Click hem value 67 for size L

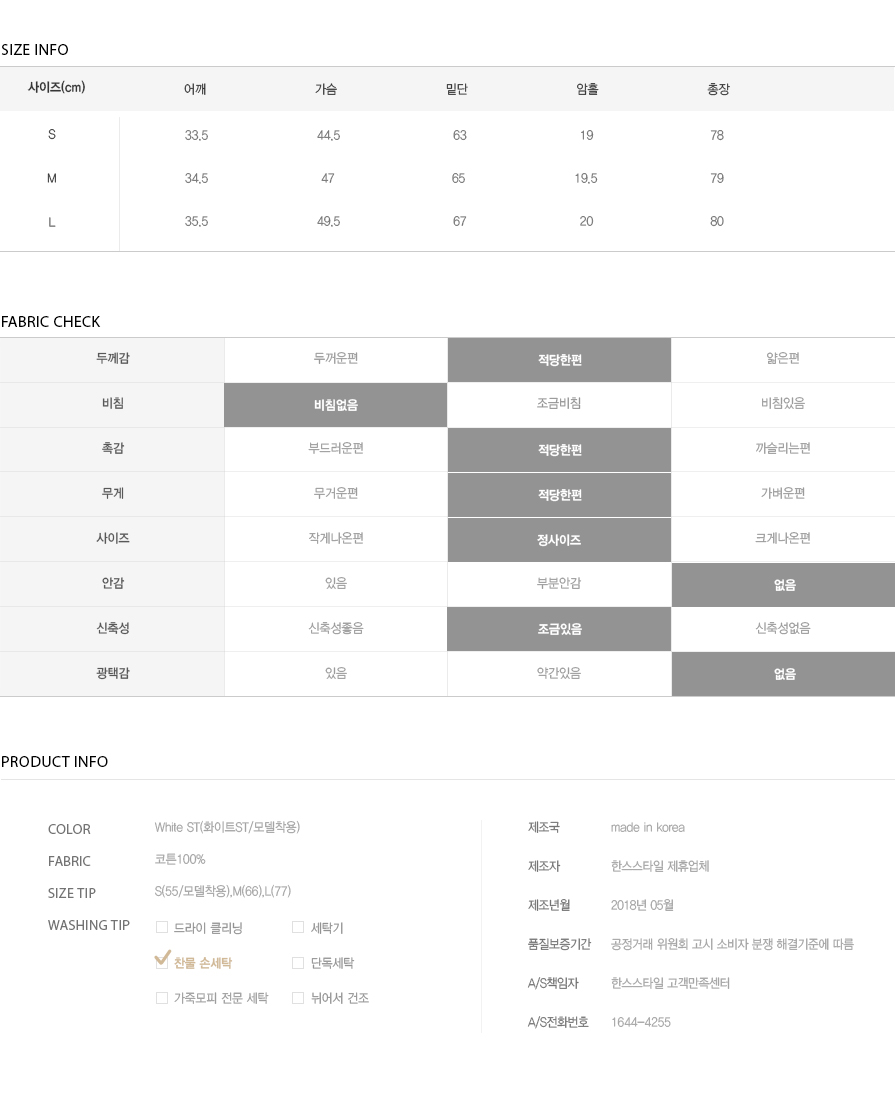click(459, 221)
